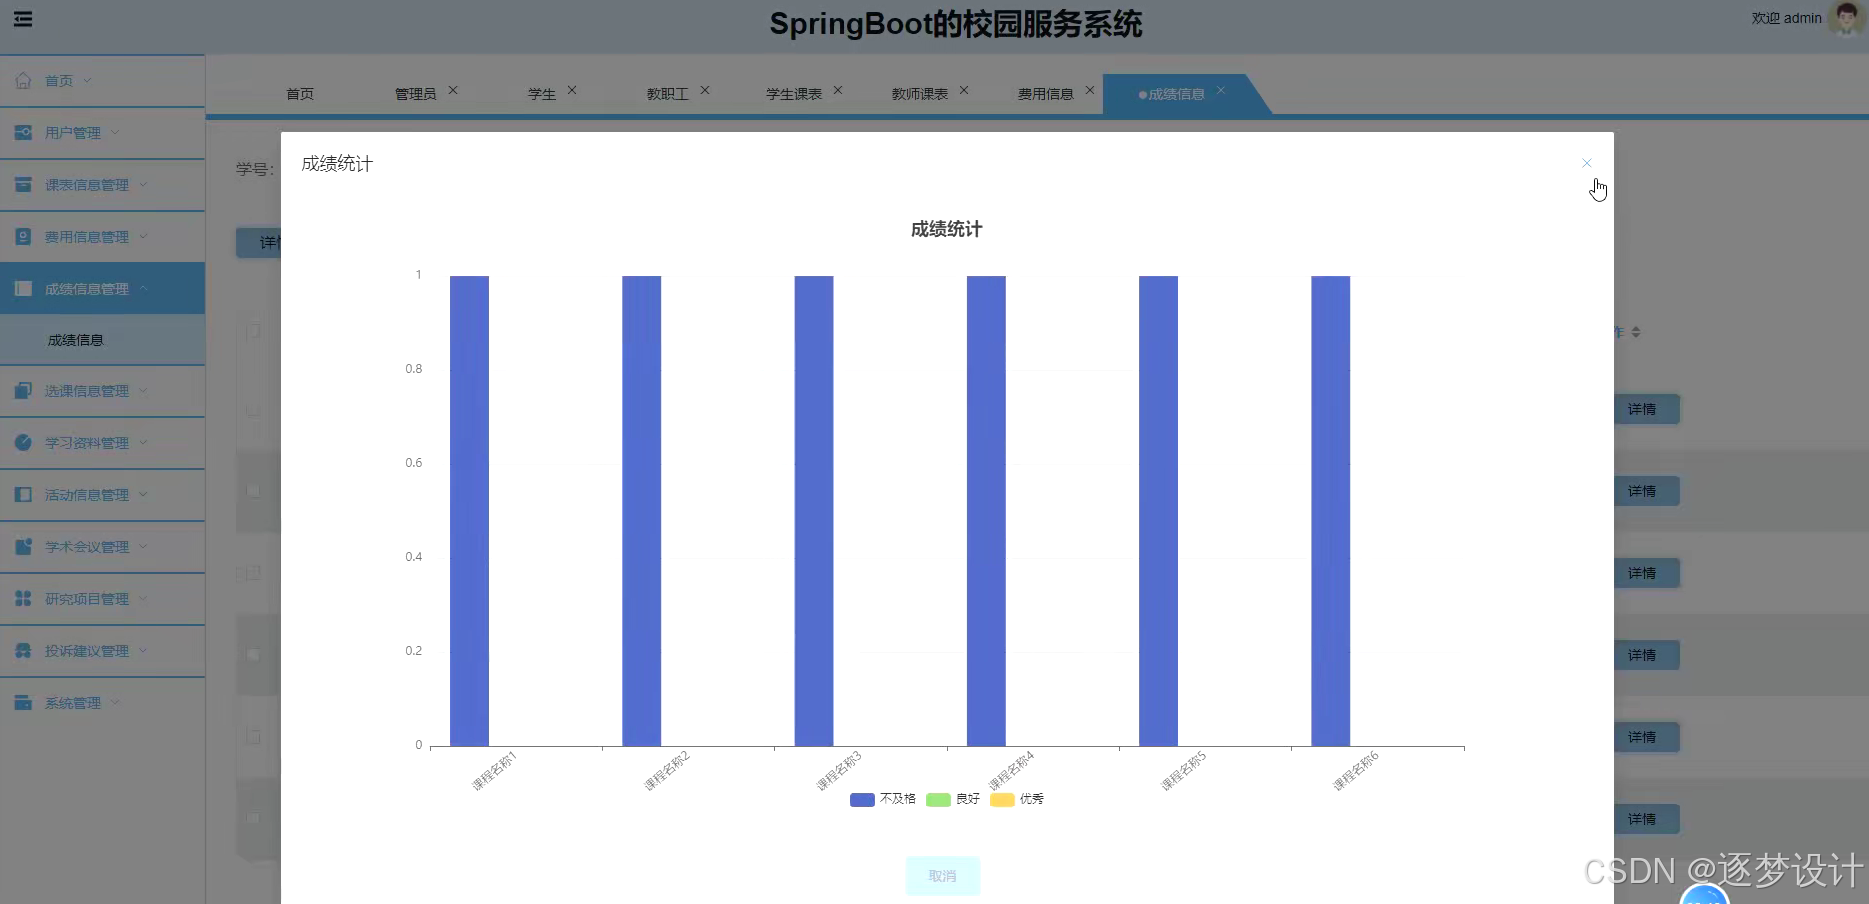Switch to the 学生课表 tab
Viewport: 1869px width, 904px height.
click(793, 93)
